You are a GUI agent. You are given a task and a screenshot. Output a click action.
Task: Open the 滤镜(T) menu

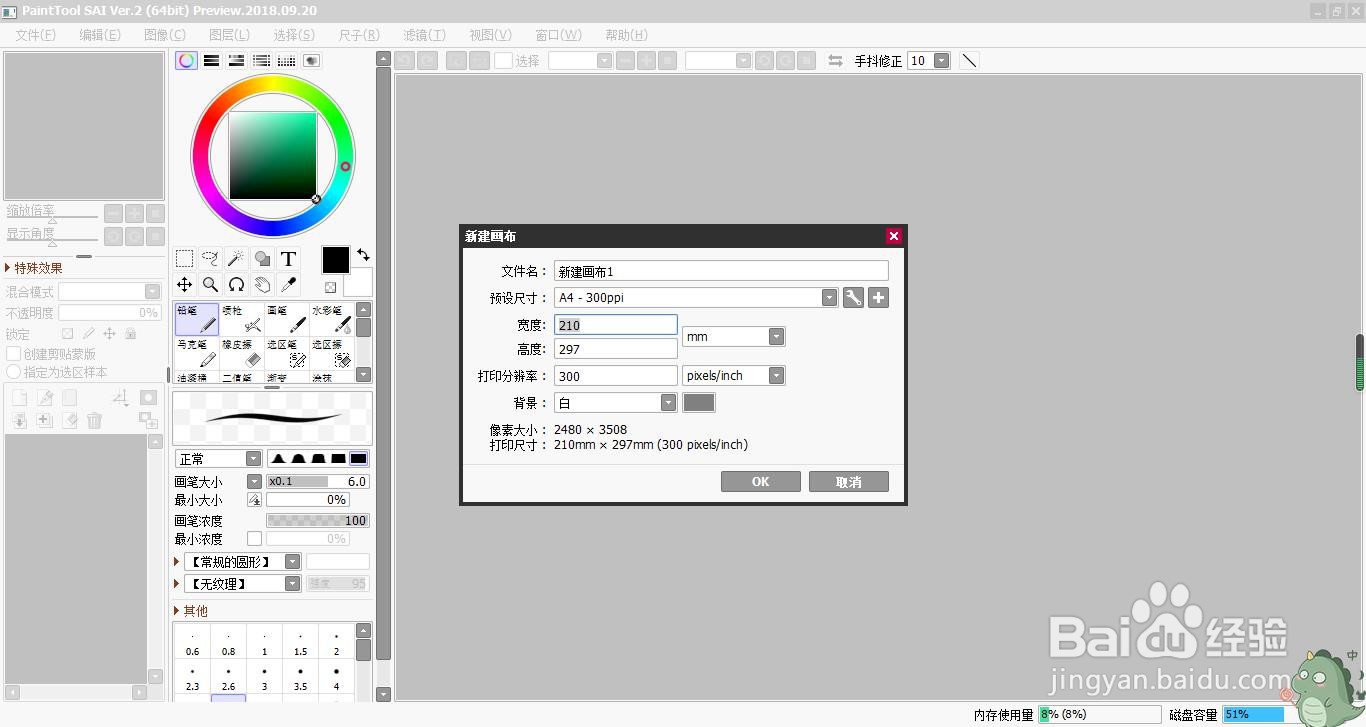tap(424, 35)
